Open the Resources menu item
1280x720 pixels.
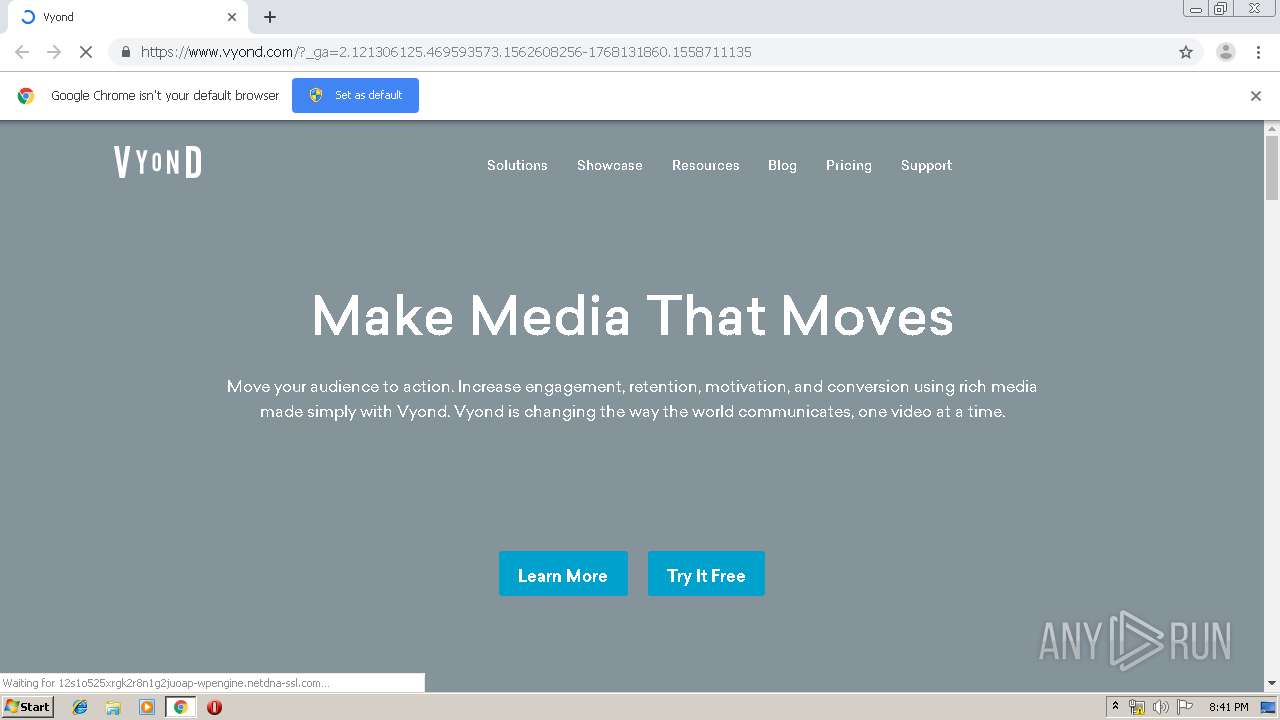pyautogui.click(x=706, y=165)
